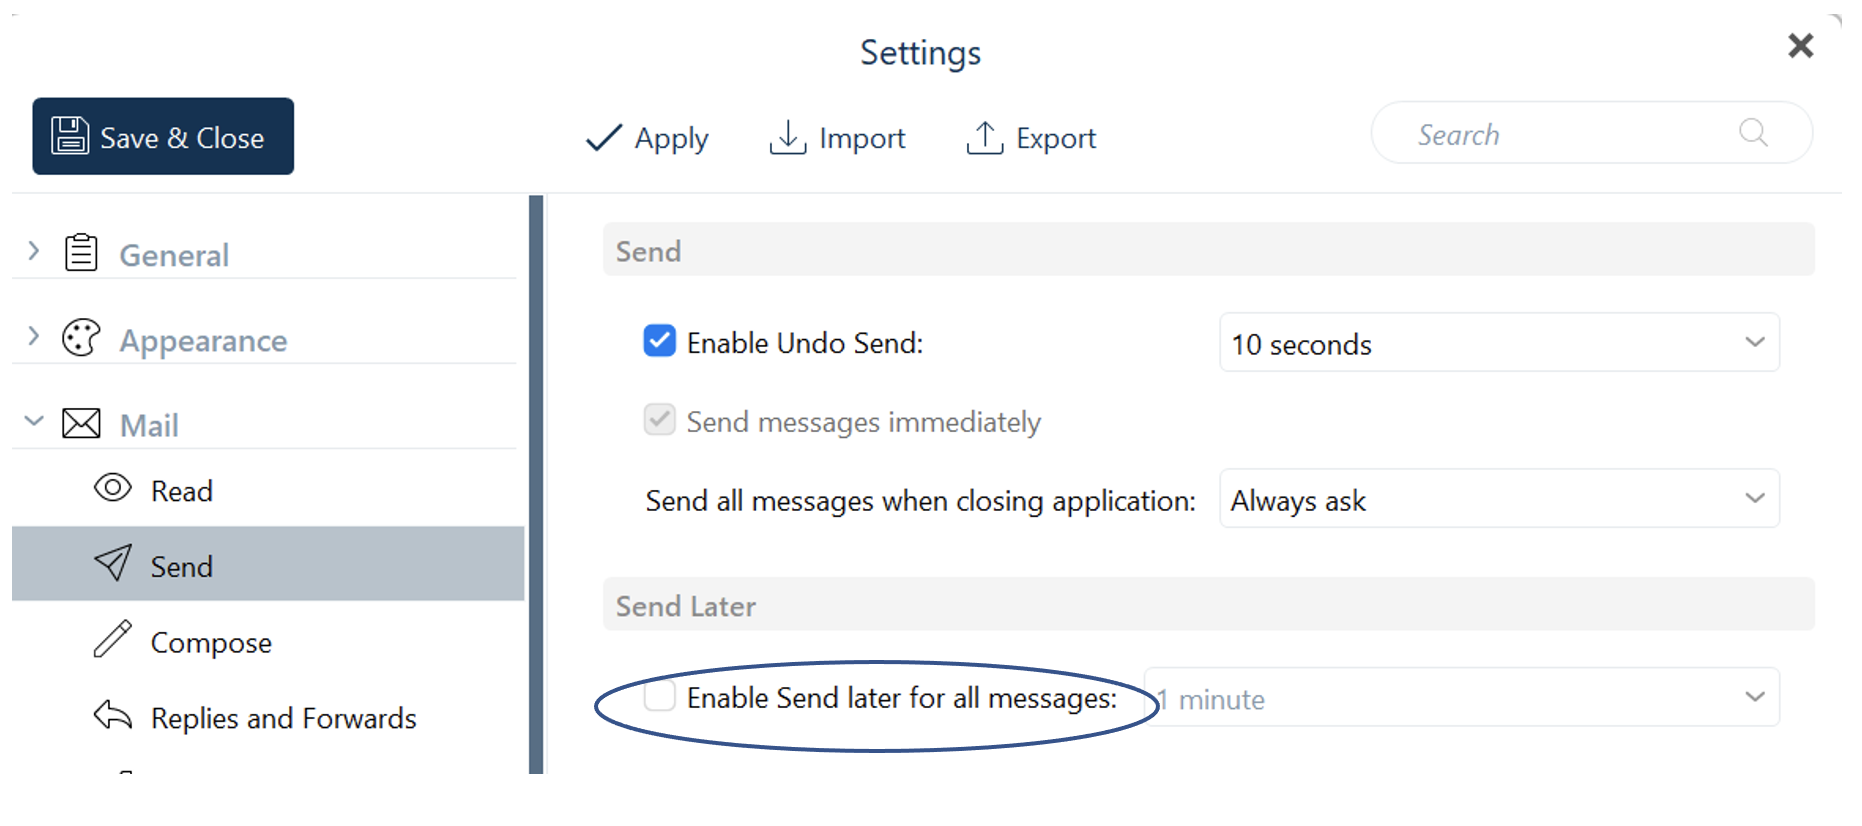
Task: Click the magnifier icon in Search box
Action: coord(1753,132)
